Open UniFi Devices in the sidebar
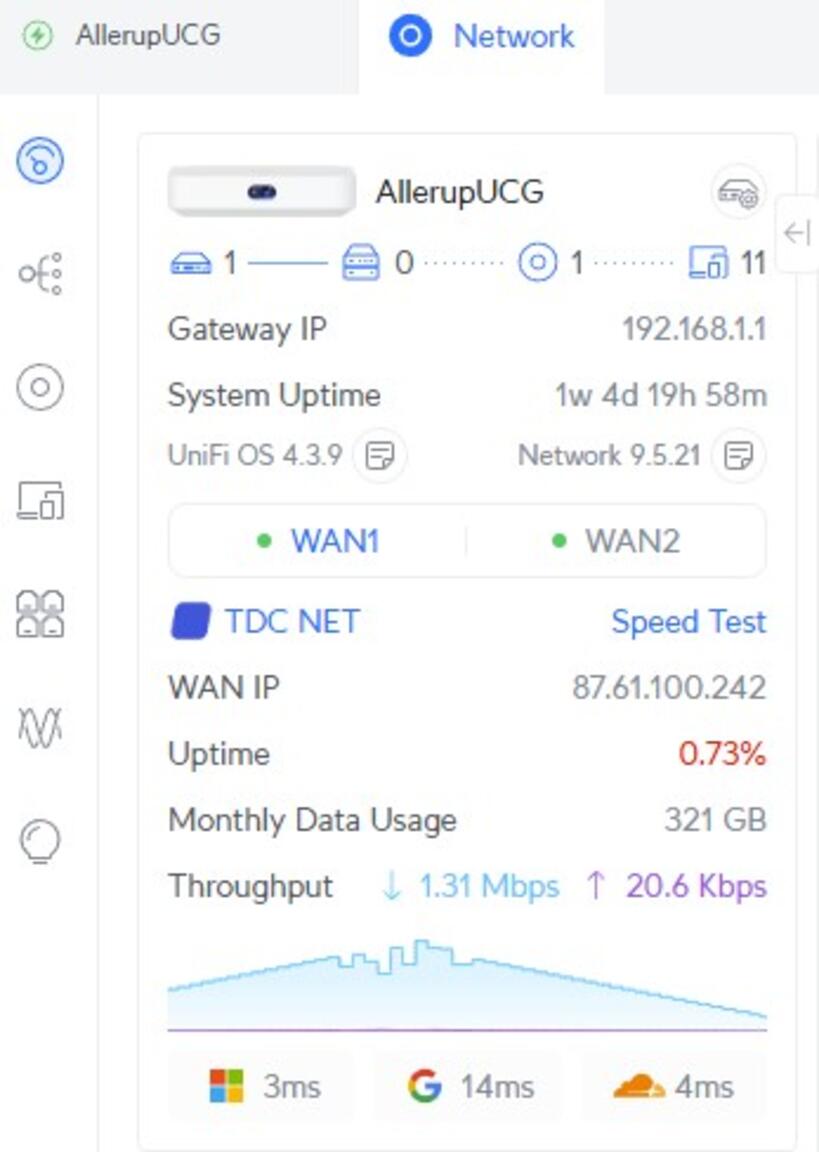This screenshot has height=1152, width=819. point(41,387)
